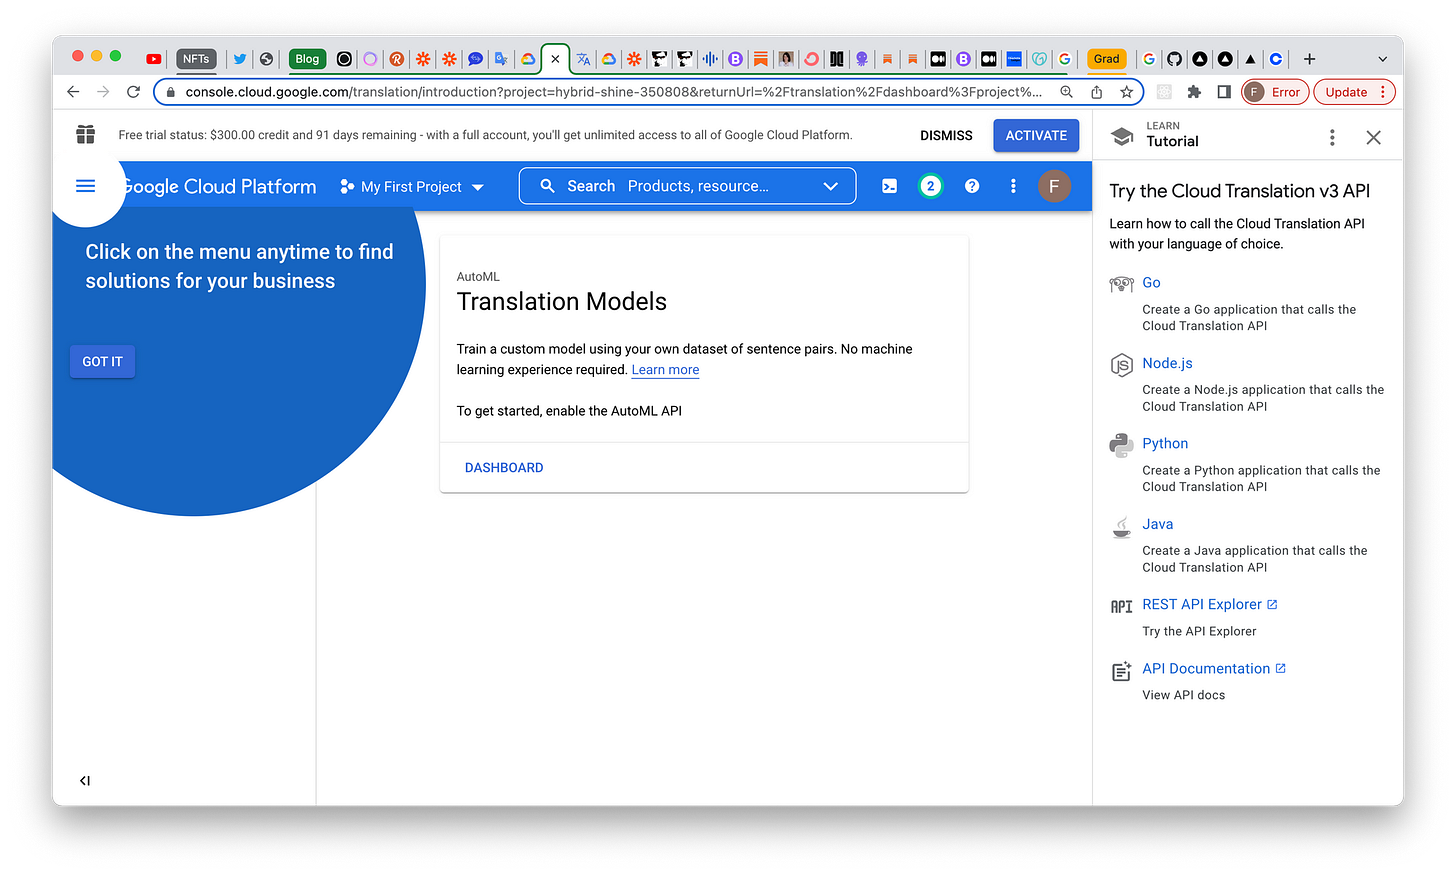Viewport: 1456px width, 875px height.
Task: Switch to the NFTs tab group
Action: pyautogui.click(x=196, y=59)
